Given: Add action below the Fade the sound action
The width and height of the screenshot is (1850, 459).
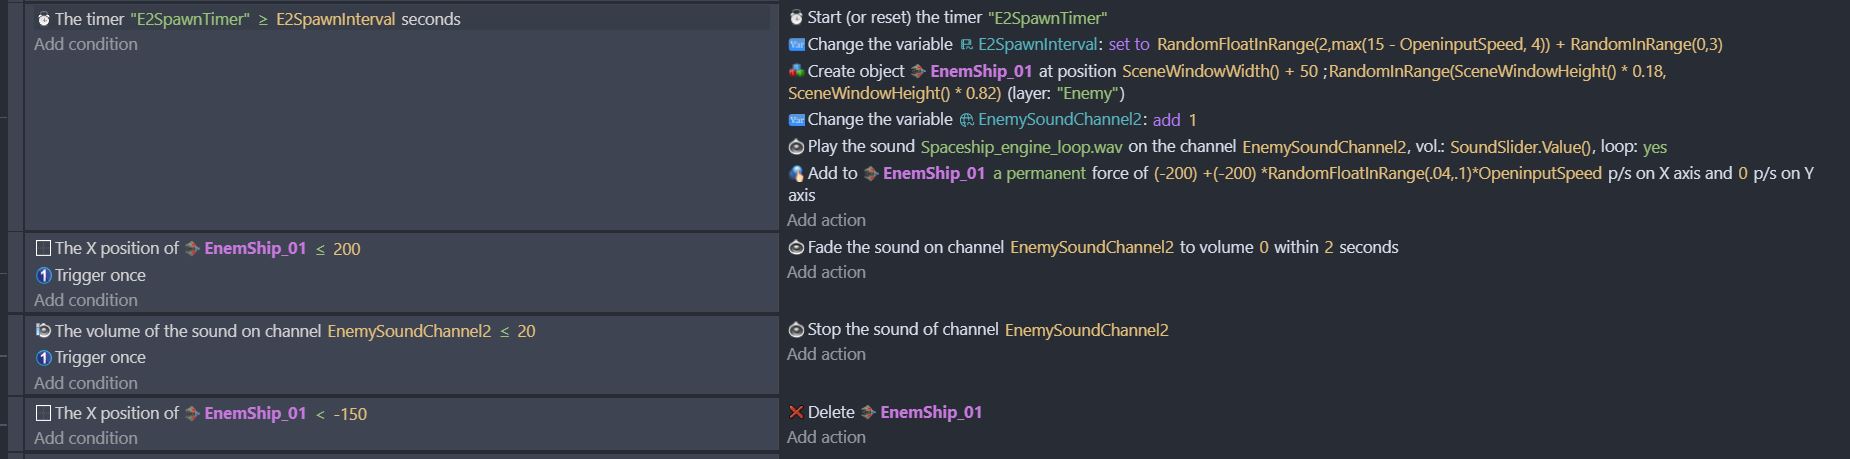Looking at the screenshot, I should (826, 272).
